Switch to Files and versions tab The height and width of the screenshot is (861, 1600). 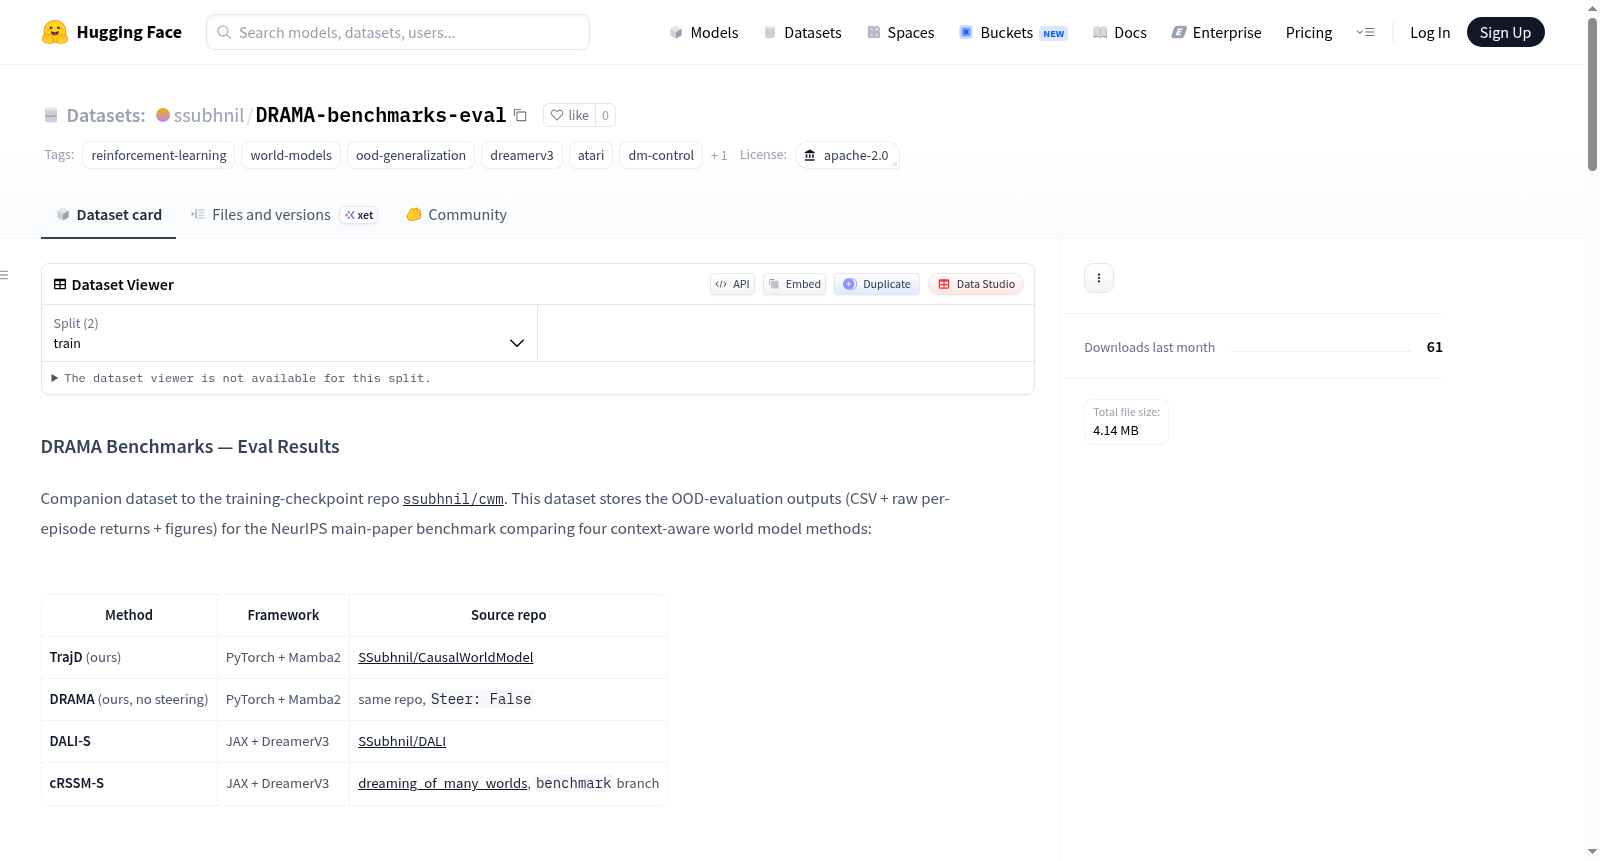[x=284, y=215]
